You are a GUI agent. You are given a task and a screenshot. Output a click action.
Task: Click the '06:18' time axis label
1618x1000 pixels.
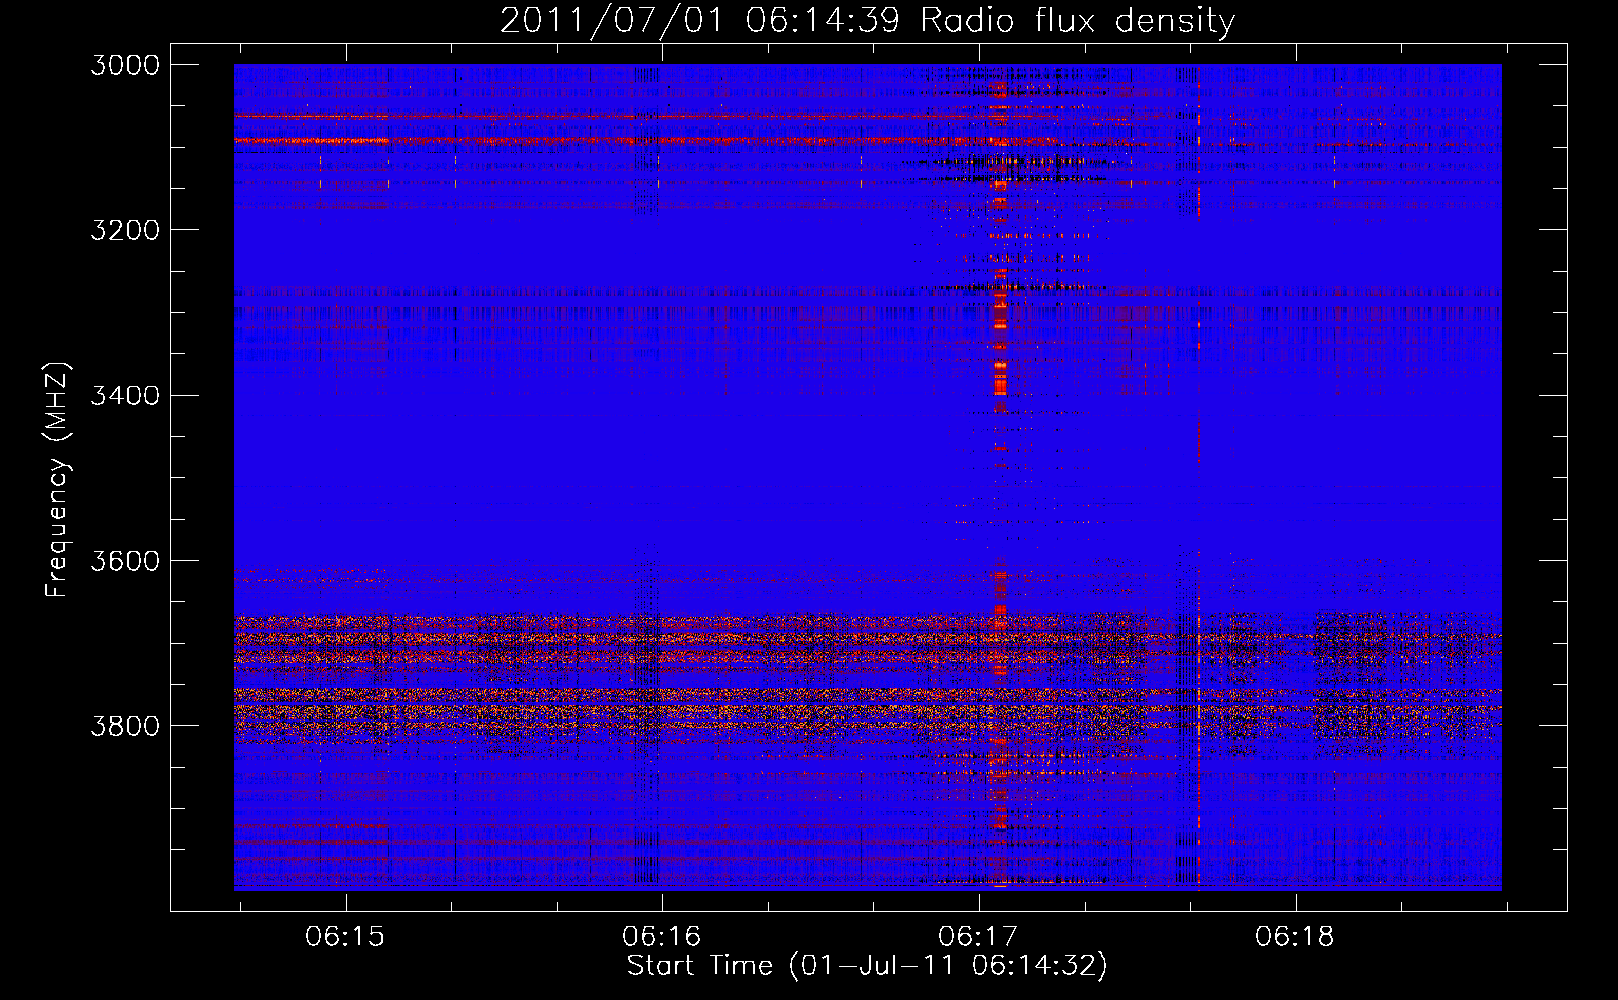[1295, 937]
